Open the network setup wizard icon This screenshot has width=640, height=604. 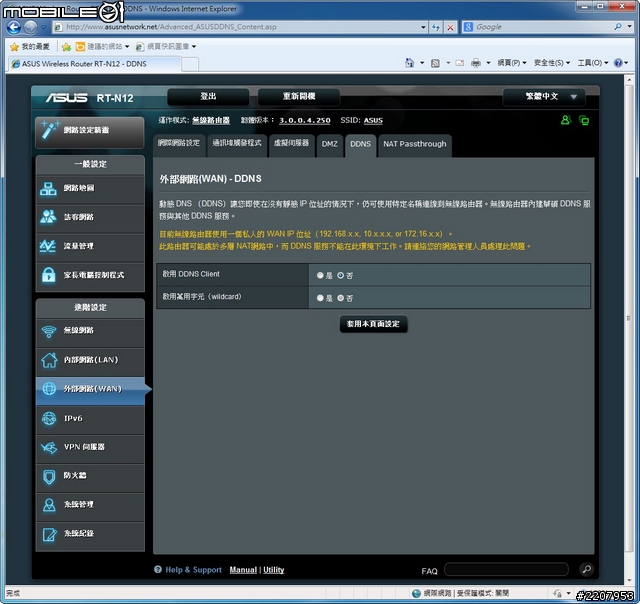point(50,130)
